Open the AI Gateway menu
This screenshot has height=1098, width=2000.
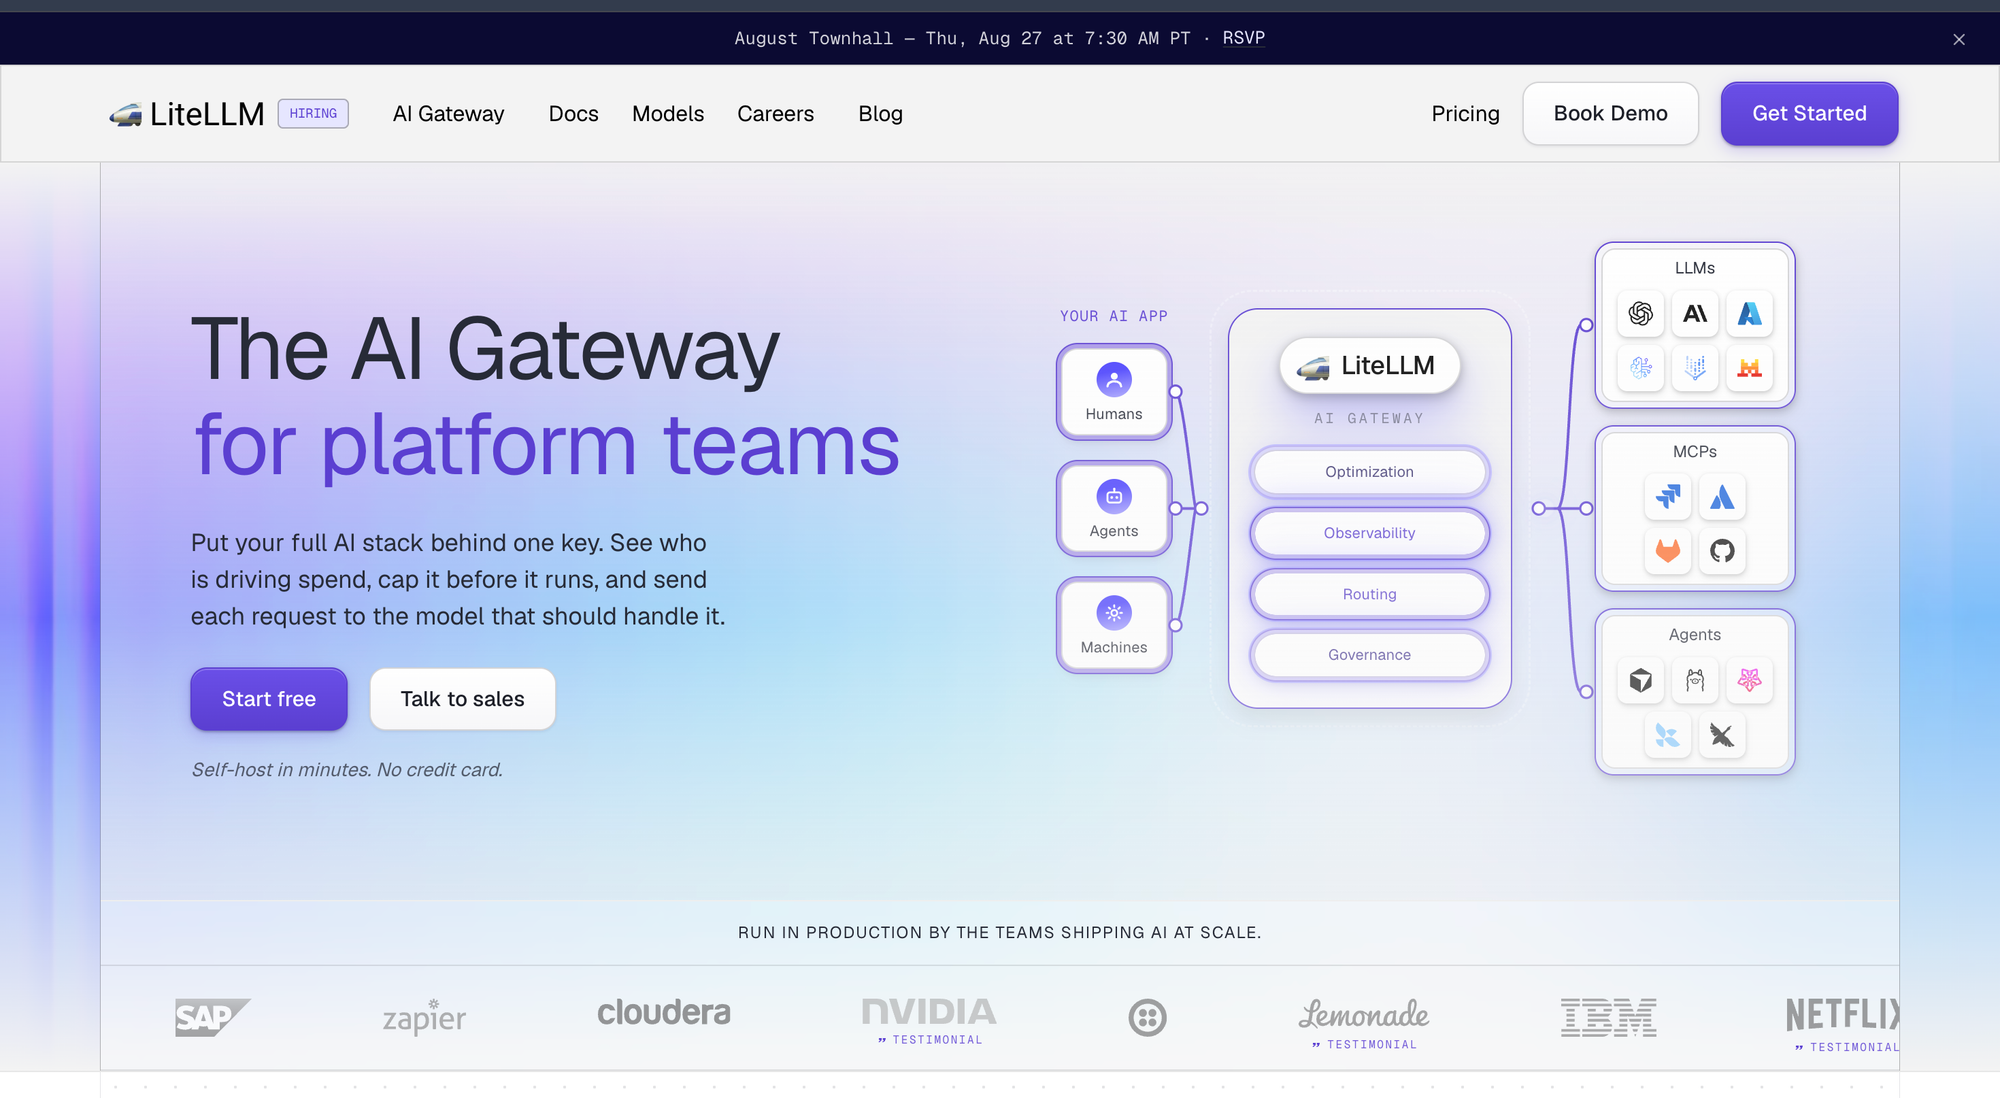pos(448,114)
